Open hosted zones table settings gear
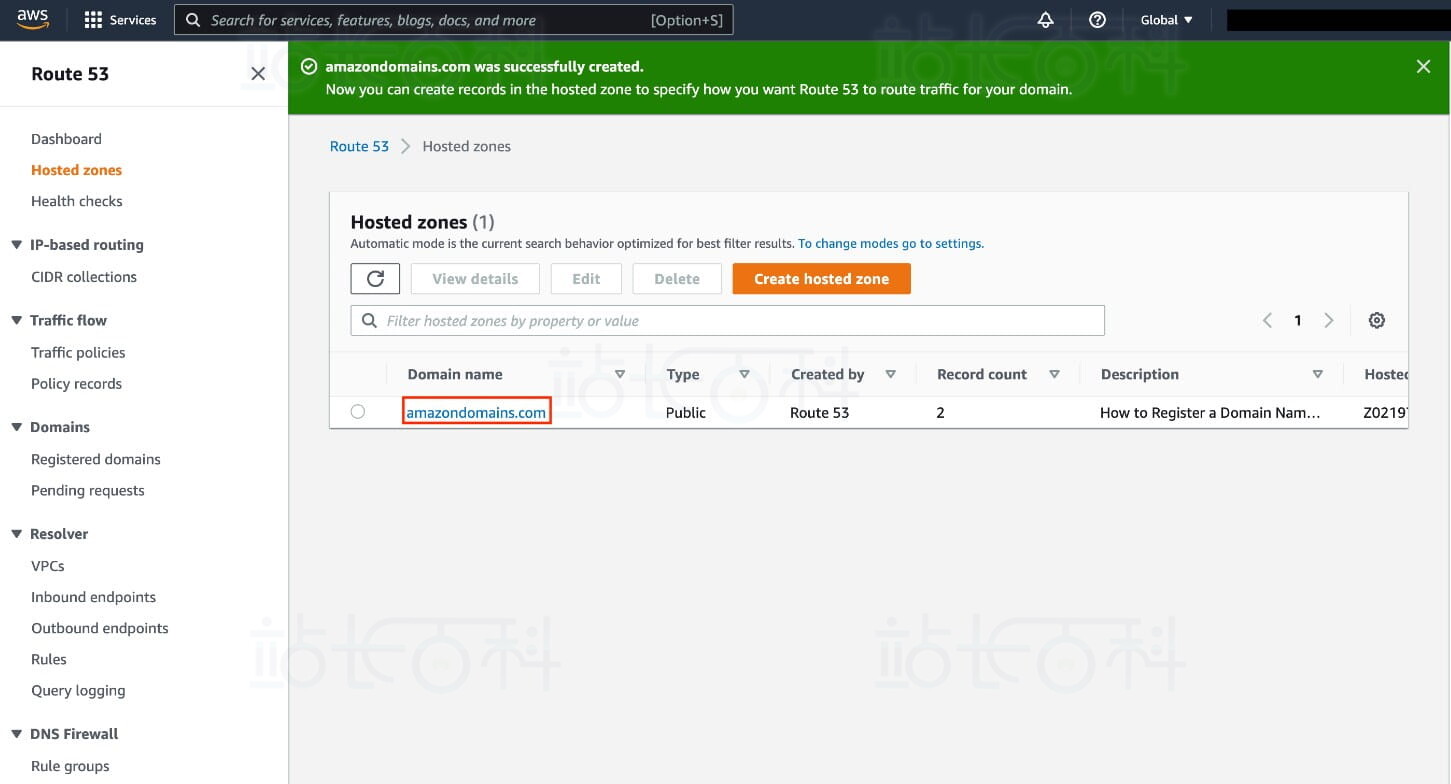The image size is (1451, 784). tap(1377, 321)
